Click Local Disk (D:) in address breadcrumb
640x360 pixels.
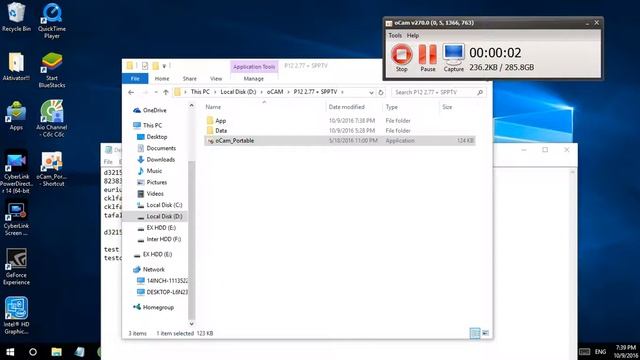pyautogui.click(x=238, y=92)
